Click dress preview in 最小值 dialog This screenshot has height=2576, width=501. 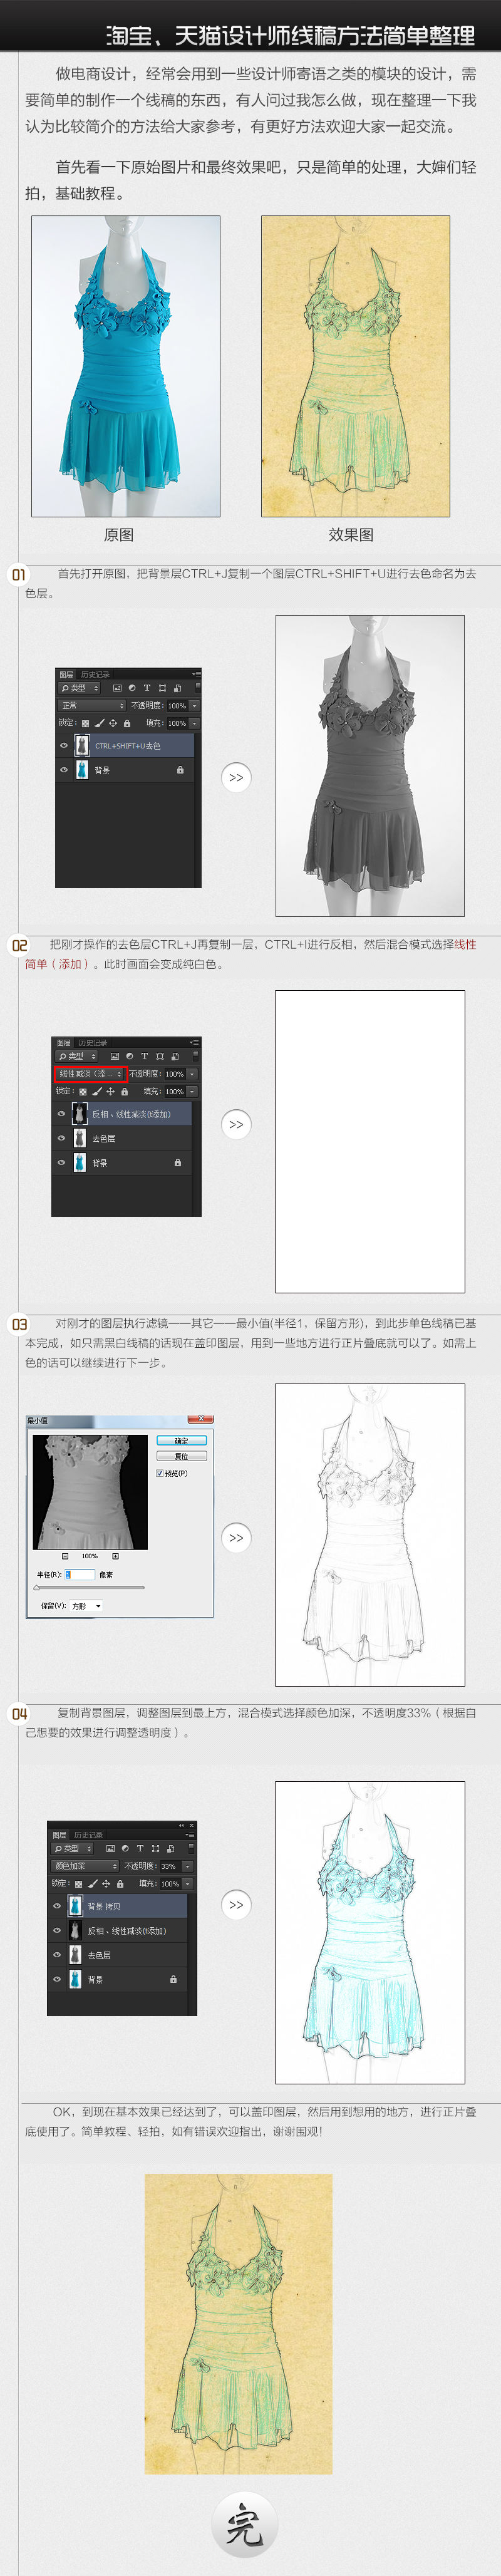[x=91, y=1492]
